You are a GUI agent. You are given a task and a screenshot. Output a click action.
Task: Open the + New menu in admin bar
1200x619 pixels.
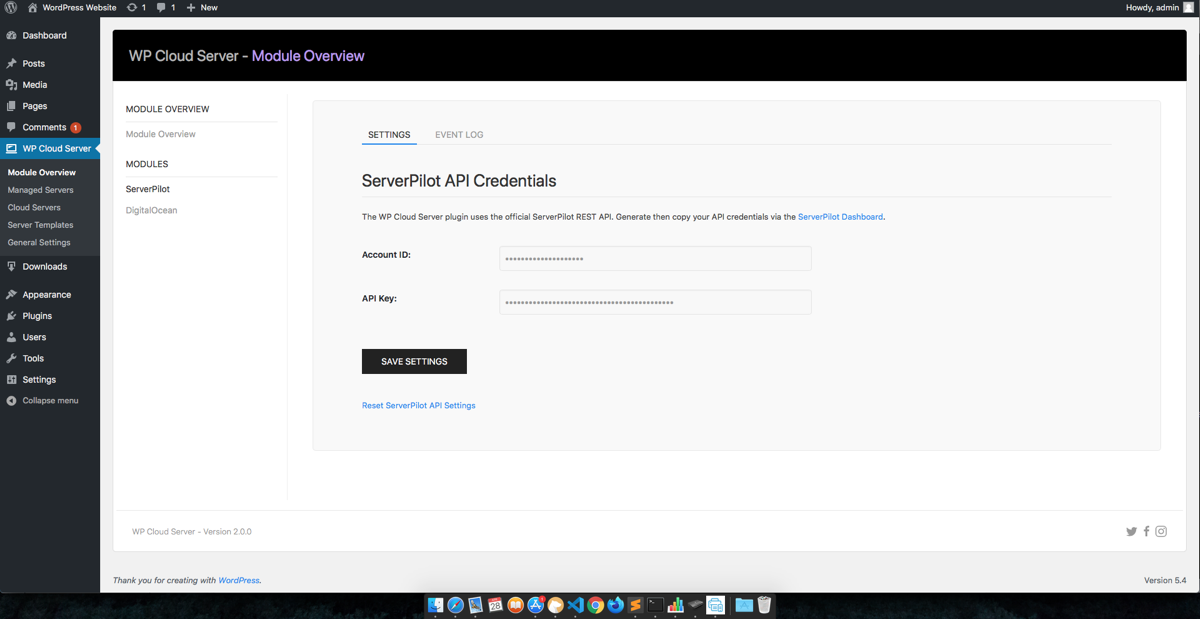point(201,7)
